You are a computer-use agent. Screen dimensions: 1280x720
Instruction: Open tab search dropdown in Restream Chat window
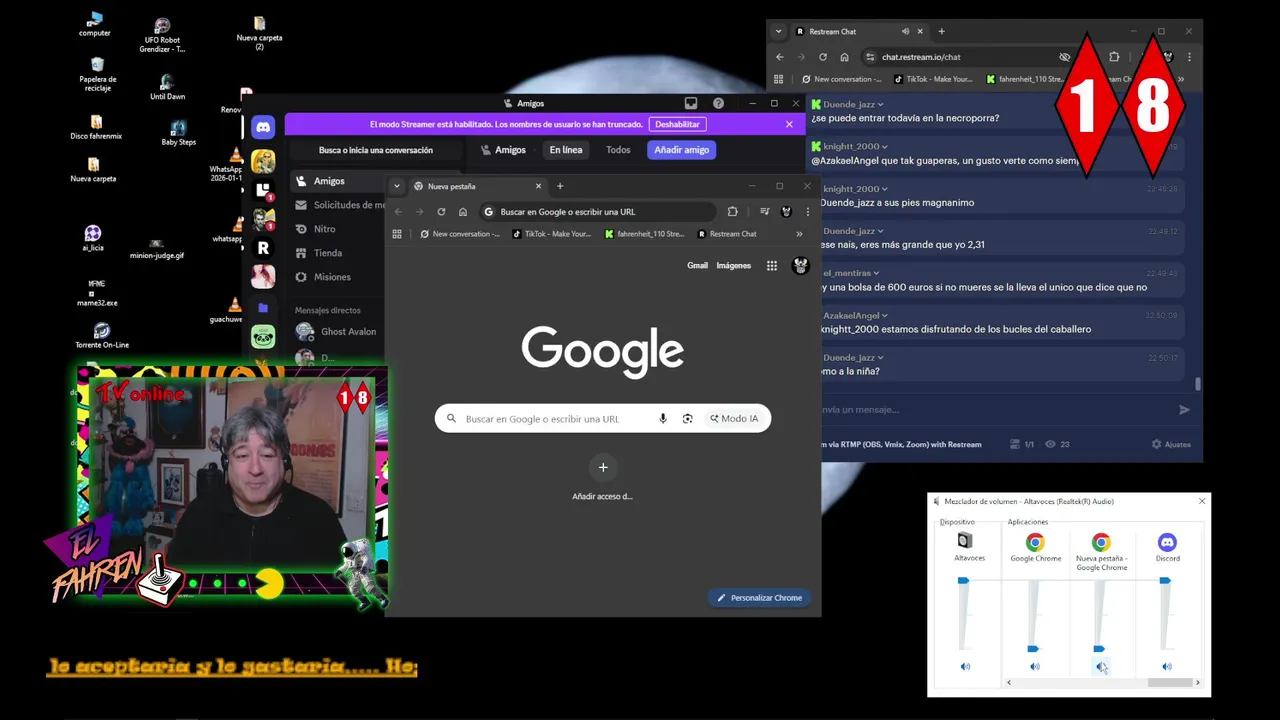[779, 31]
